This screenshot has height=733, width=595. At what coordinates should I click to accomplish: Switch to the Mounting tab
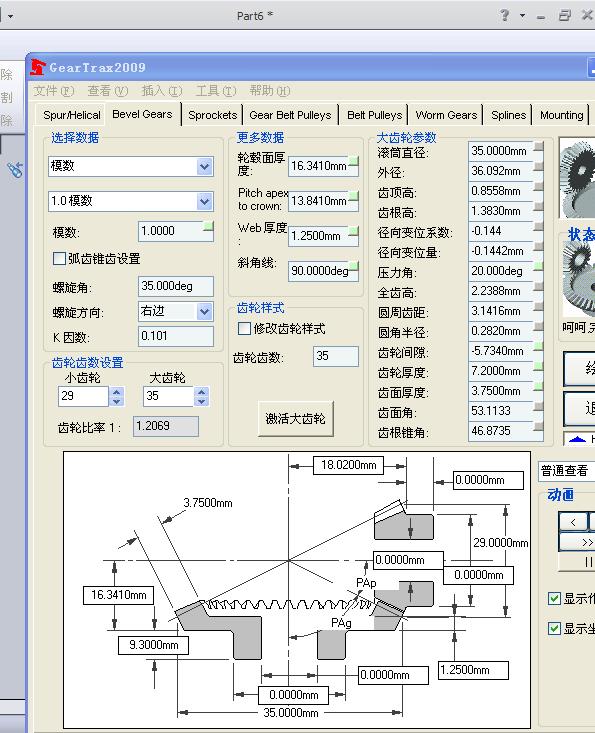click(x=562, y=115)
